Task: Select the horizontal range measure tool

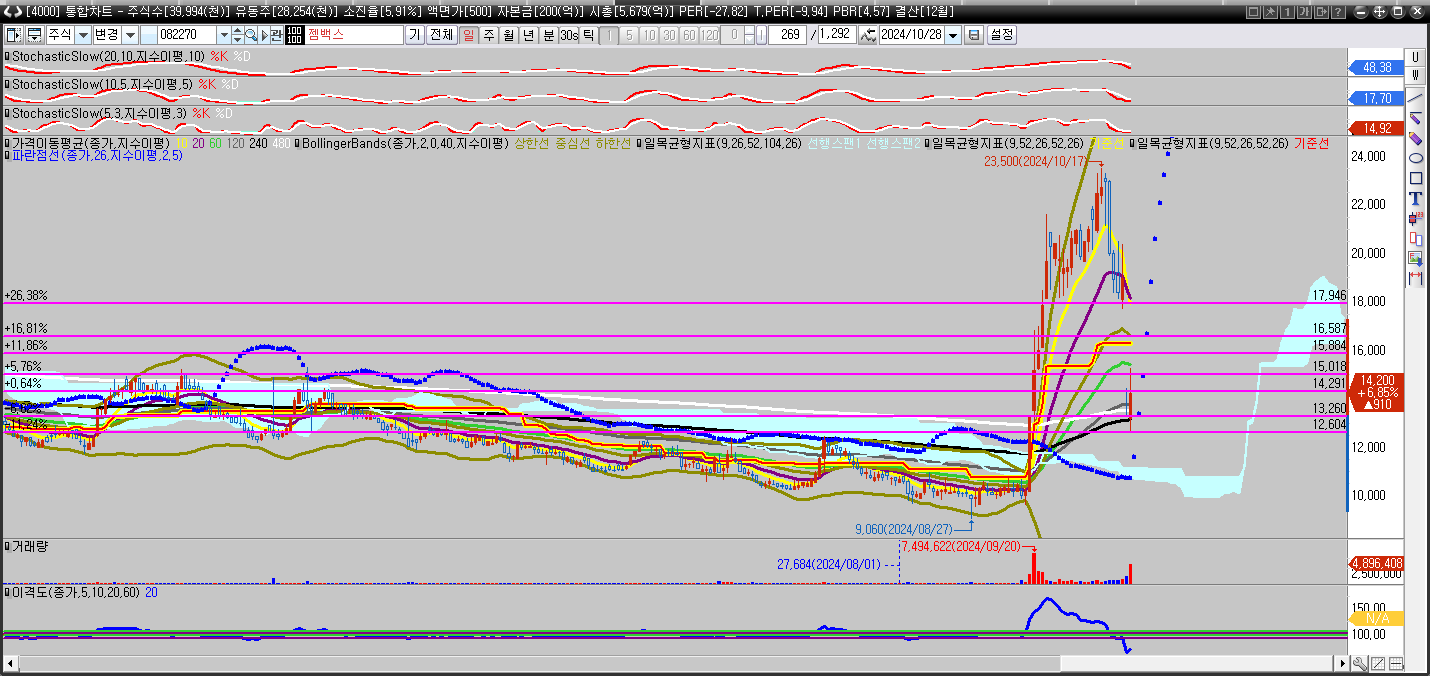Action: click(1415, 278)
